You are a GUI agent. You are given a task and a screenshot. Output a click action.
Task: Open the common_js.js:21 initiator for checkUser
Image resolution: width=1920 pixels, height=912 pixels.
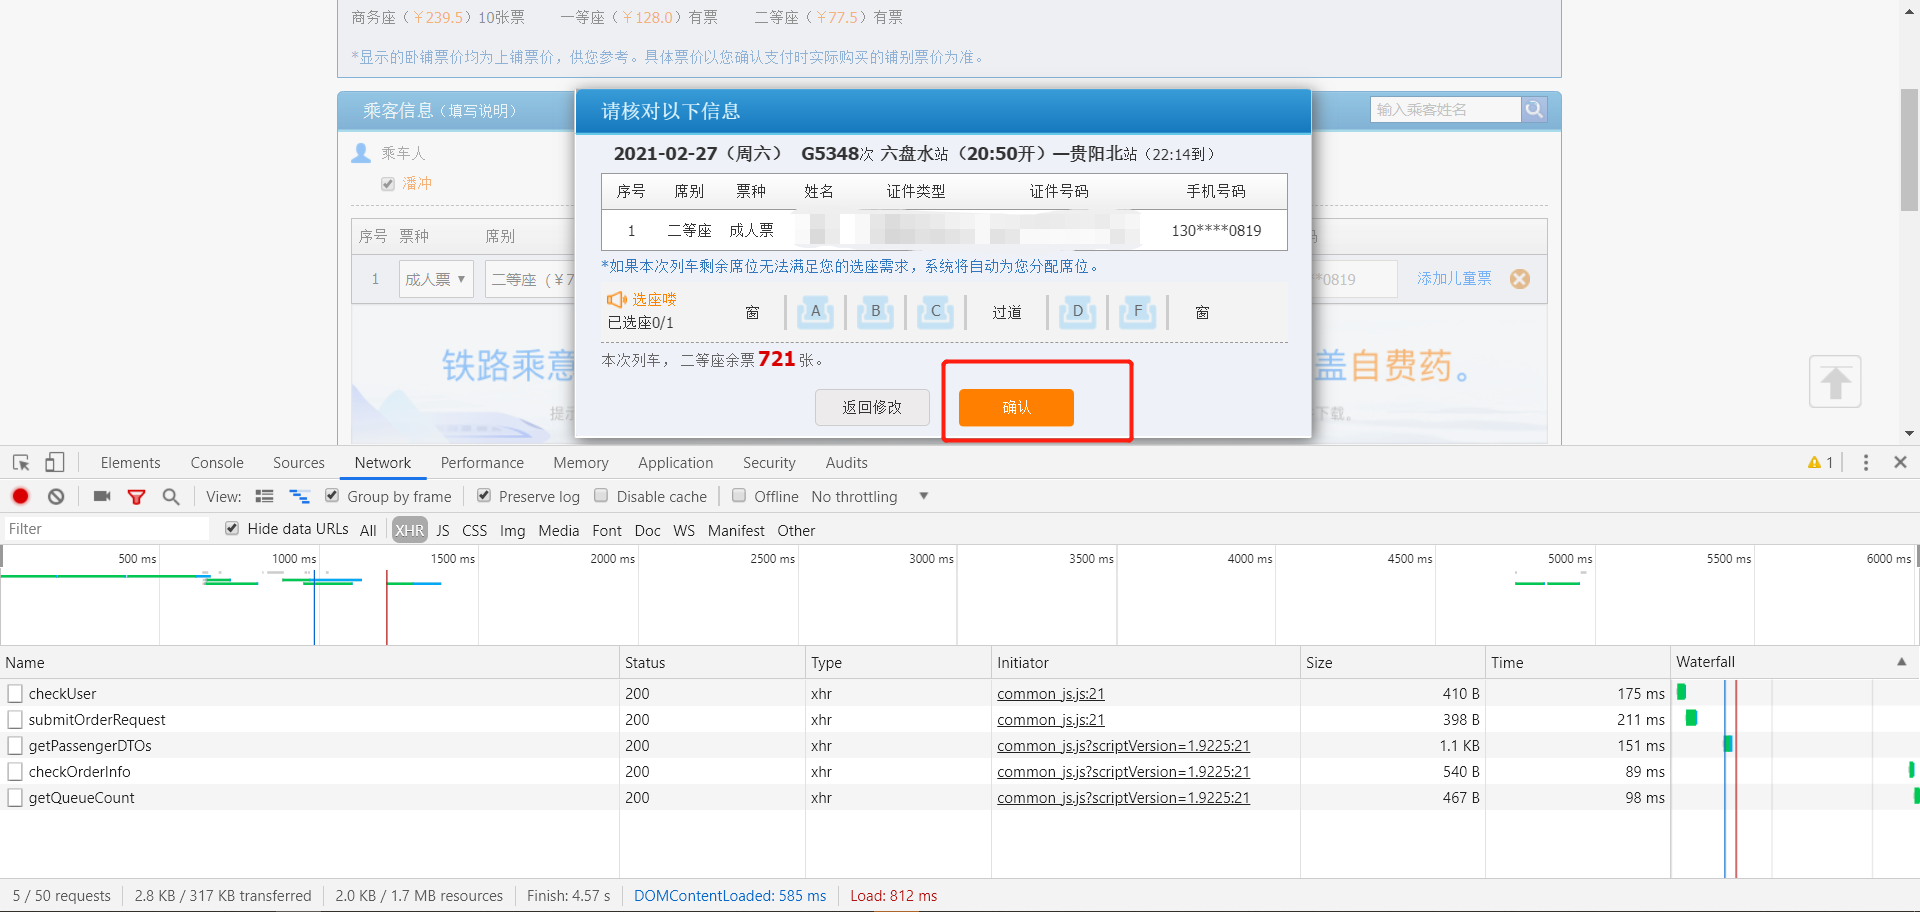(x=1049, y=693)
